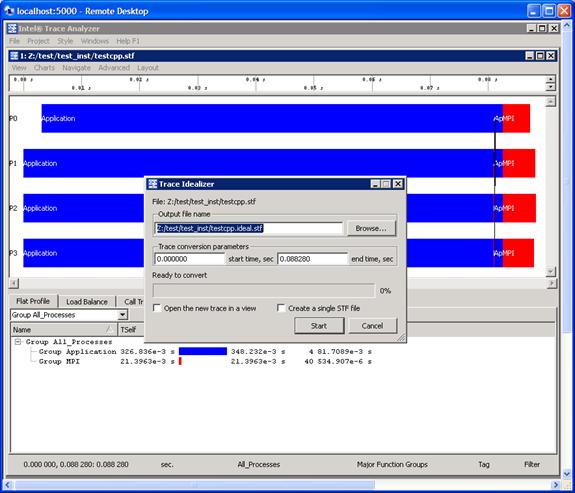Image resolution: width=575 pixels, height=493 pixels.
Task: Switch to the Call Tree tab
Action: pyautogui.click(x=131, y=302)
